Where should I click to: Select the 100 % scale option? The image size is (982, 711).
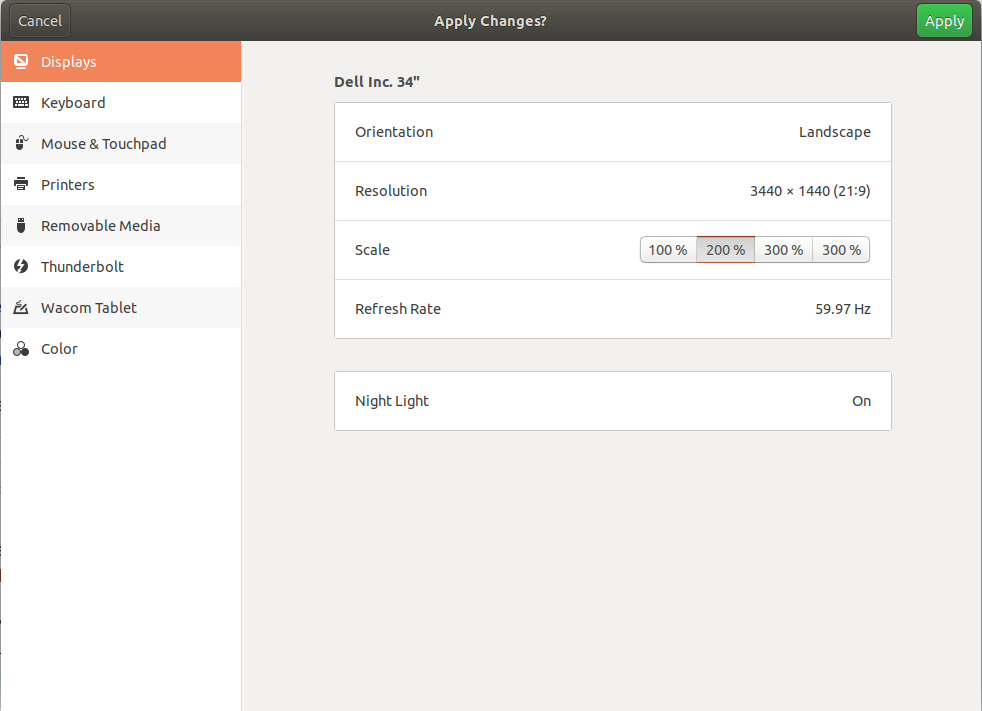coord(667,249)
